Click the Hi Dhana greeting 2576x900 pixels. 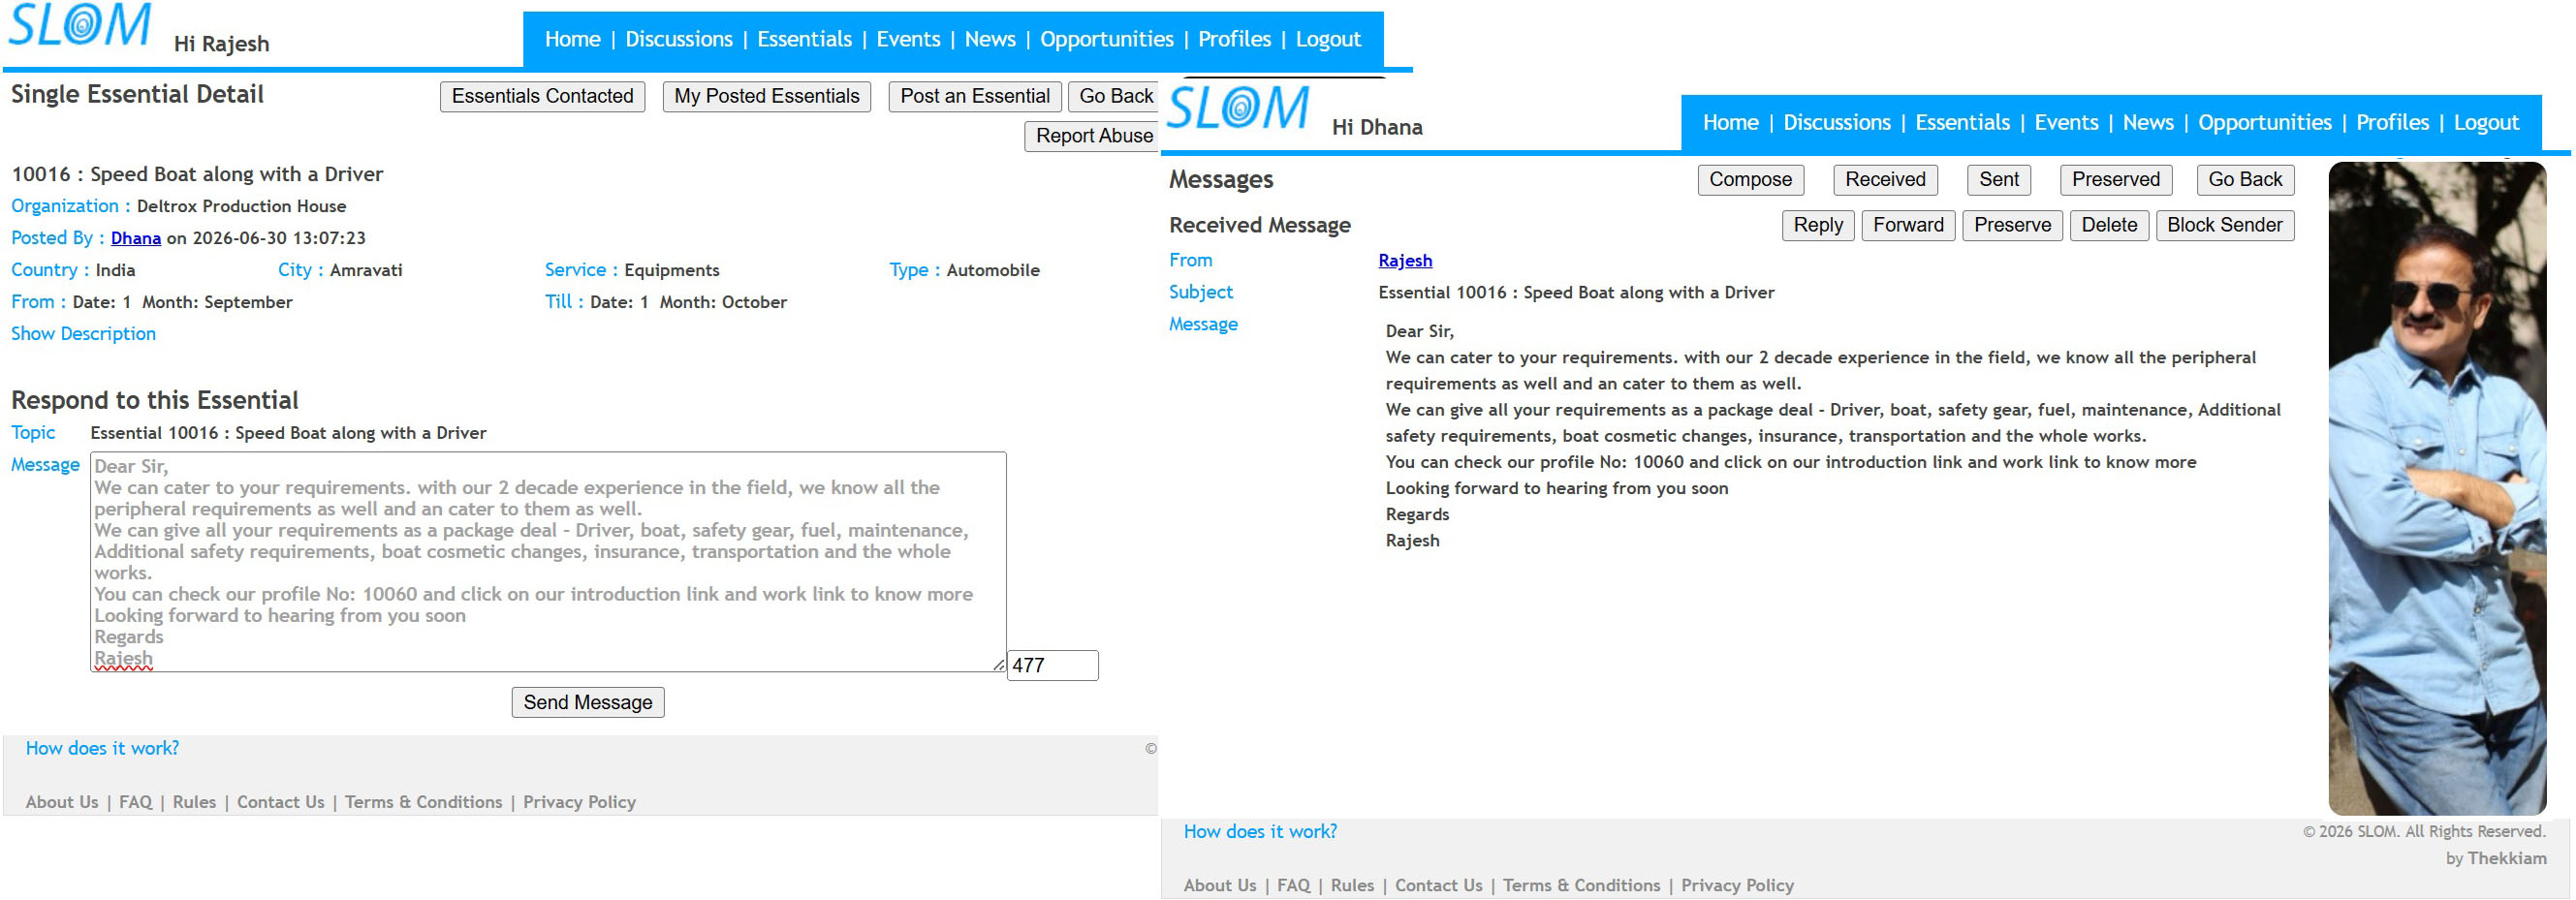tap(1377, 127)
